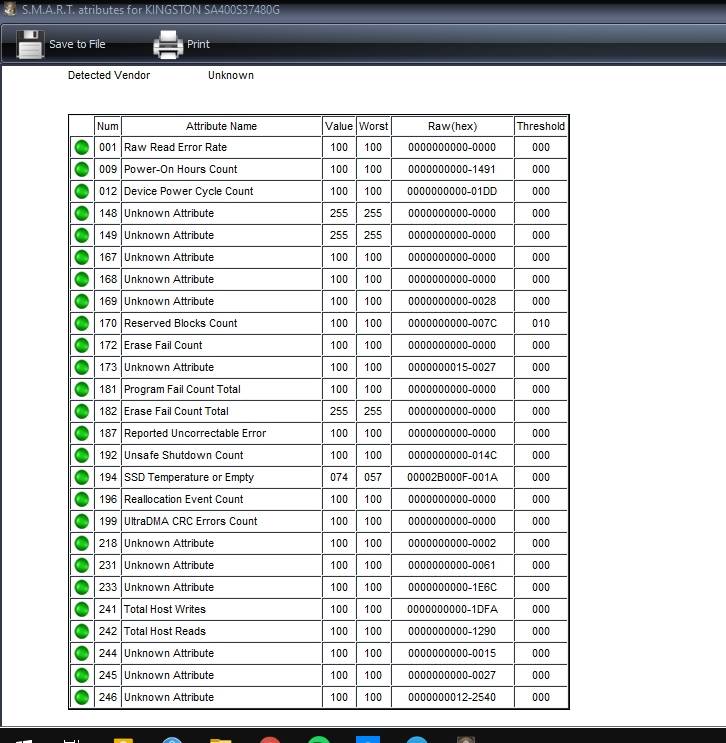Click the Detected Vendor label
Viewport: 726px width, 743px height.
(109, 75)
